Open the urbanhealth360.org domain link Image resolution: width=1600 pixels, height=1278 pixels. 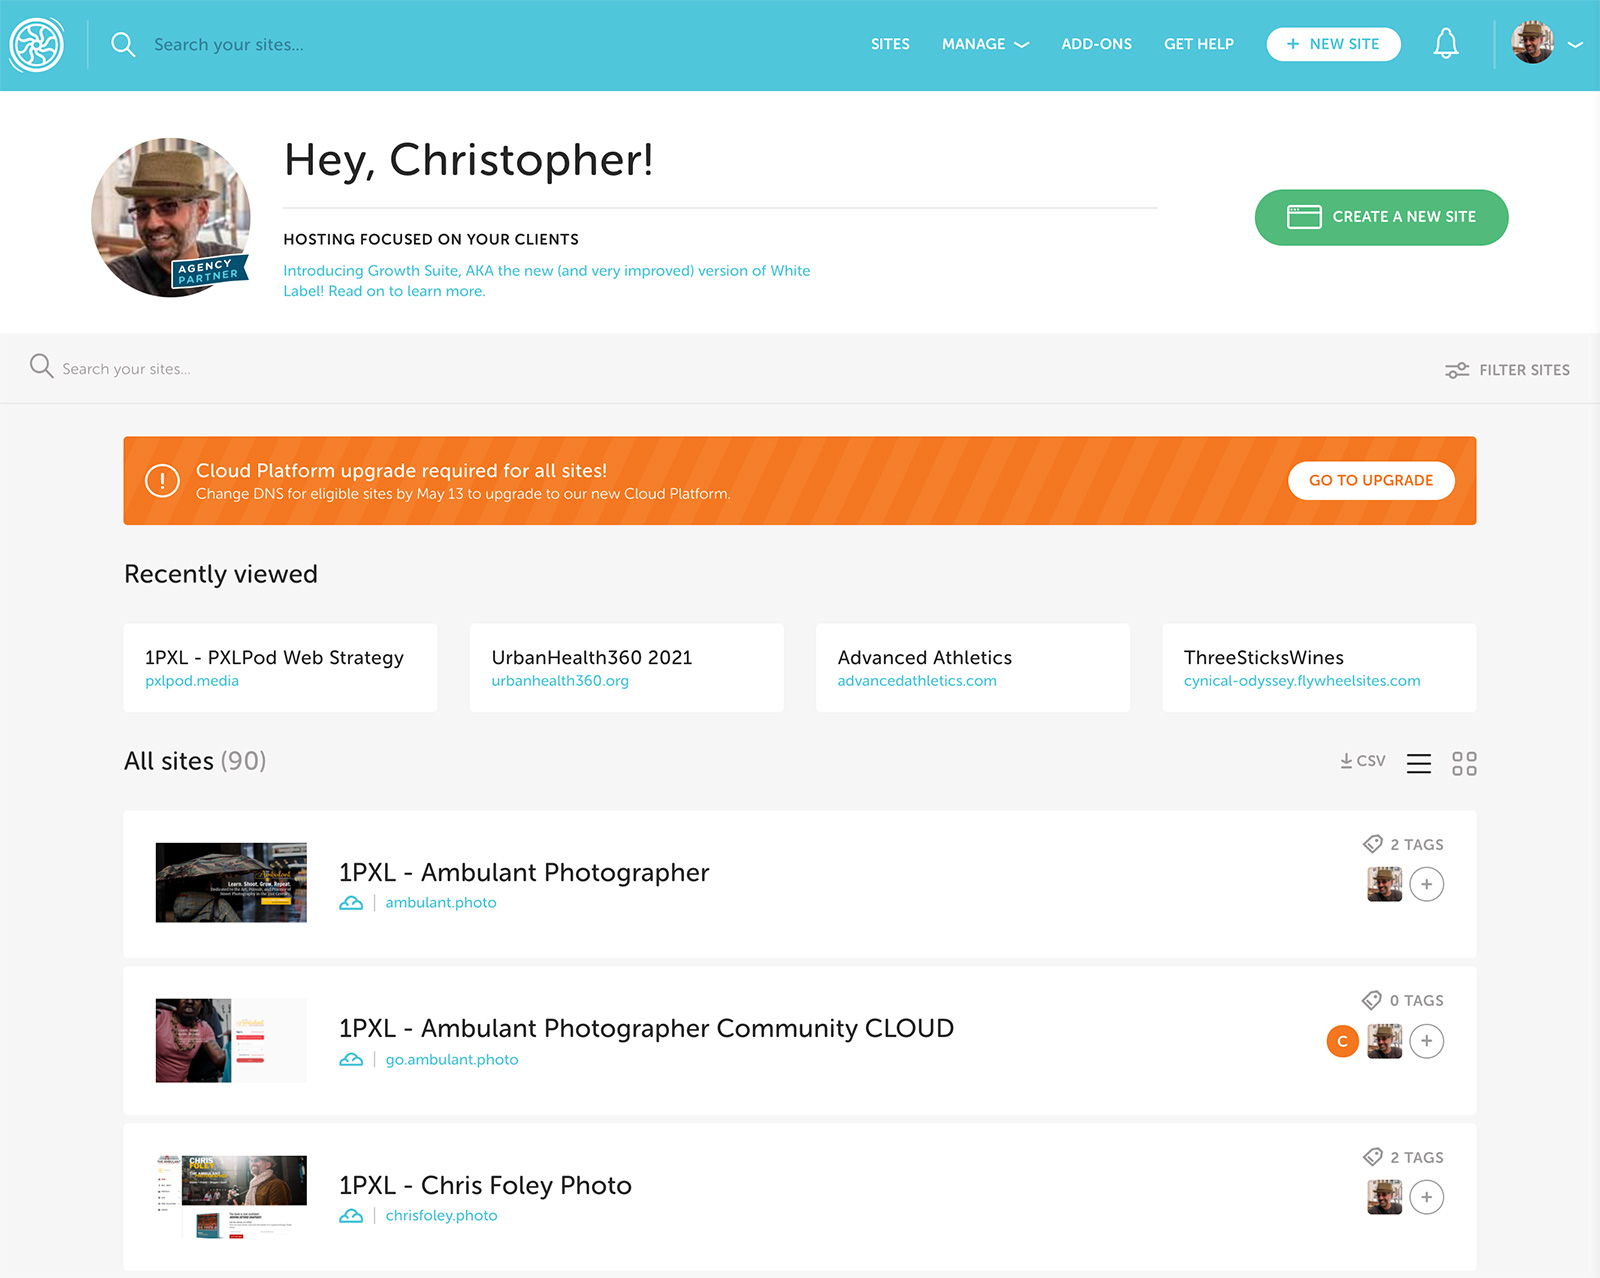tap(560, 681)
